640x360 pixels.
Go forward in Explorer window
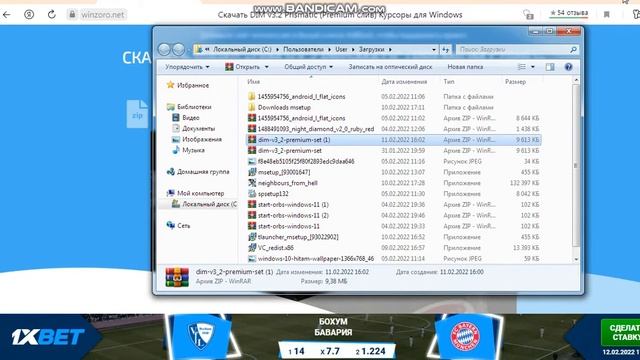[x=178, y=49]
